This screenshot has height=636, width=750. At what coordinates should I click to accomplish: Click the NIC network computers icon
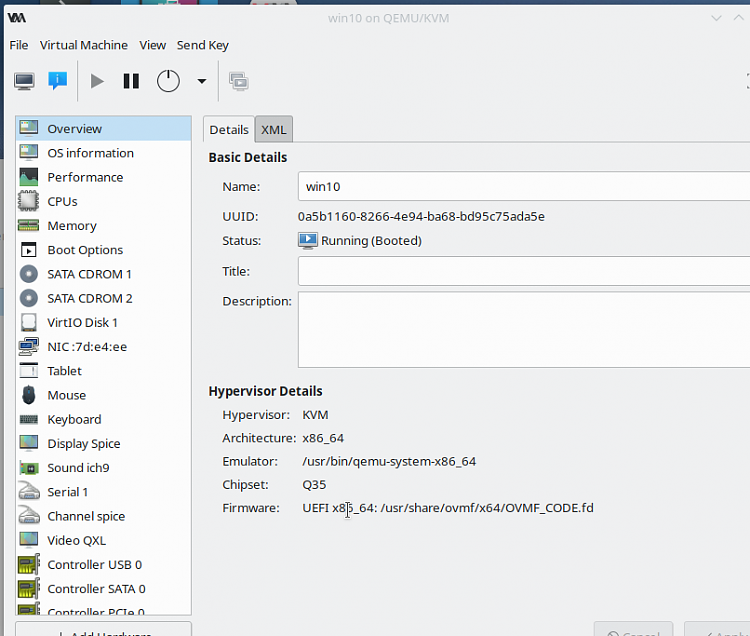point(28,347)
